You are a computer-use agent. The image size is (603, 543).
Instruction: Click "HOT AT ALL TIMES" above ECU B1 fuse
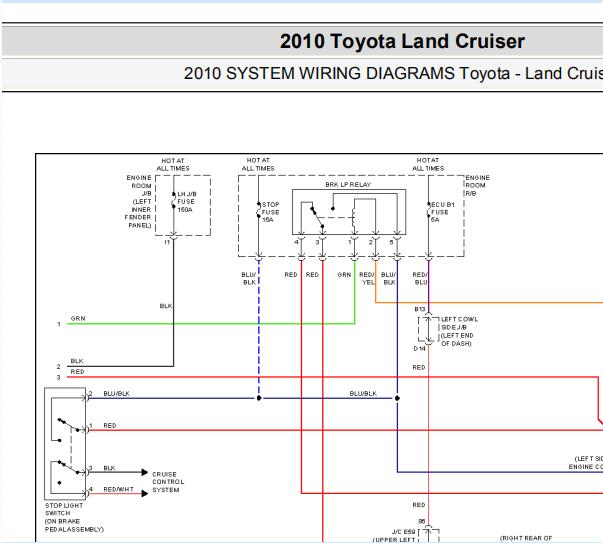(428, 164)
